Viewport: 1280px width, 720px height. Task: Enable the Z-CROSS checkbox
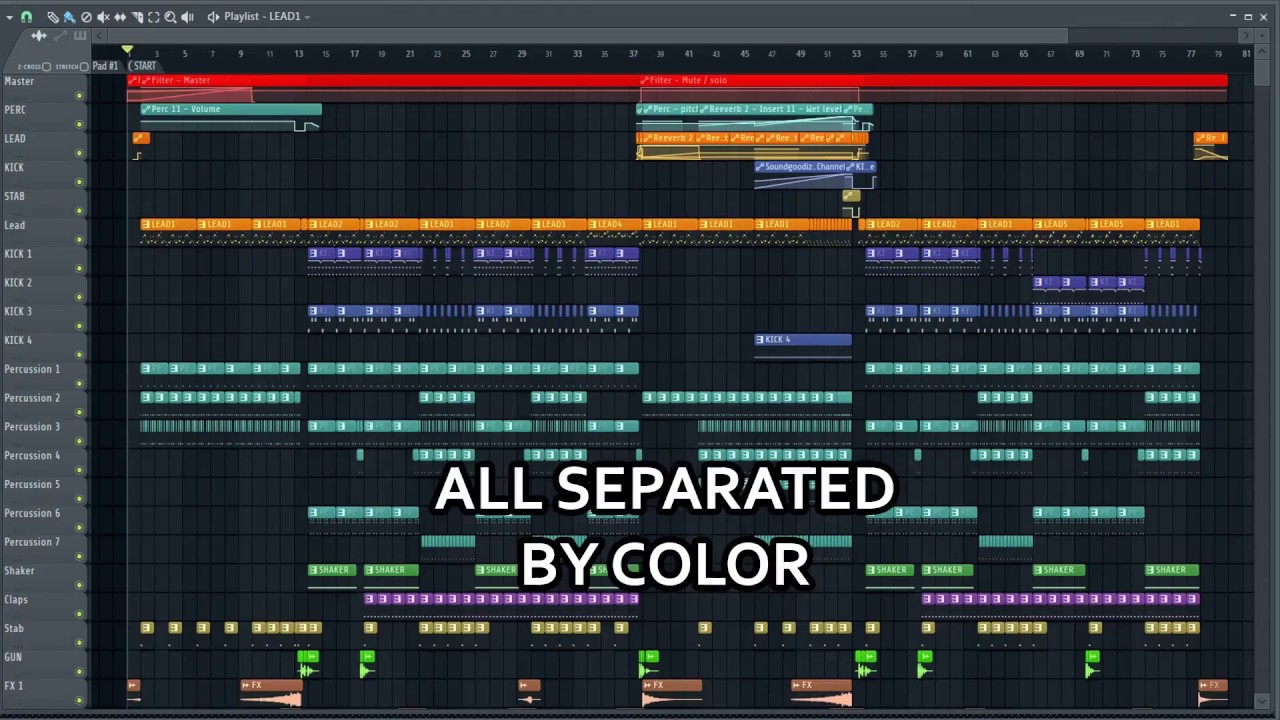[47, 67]
